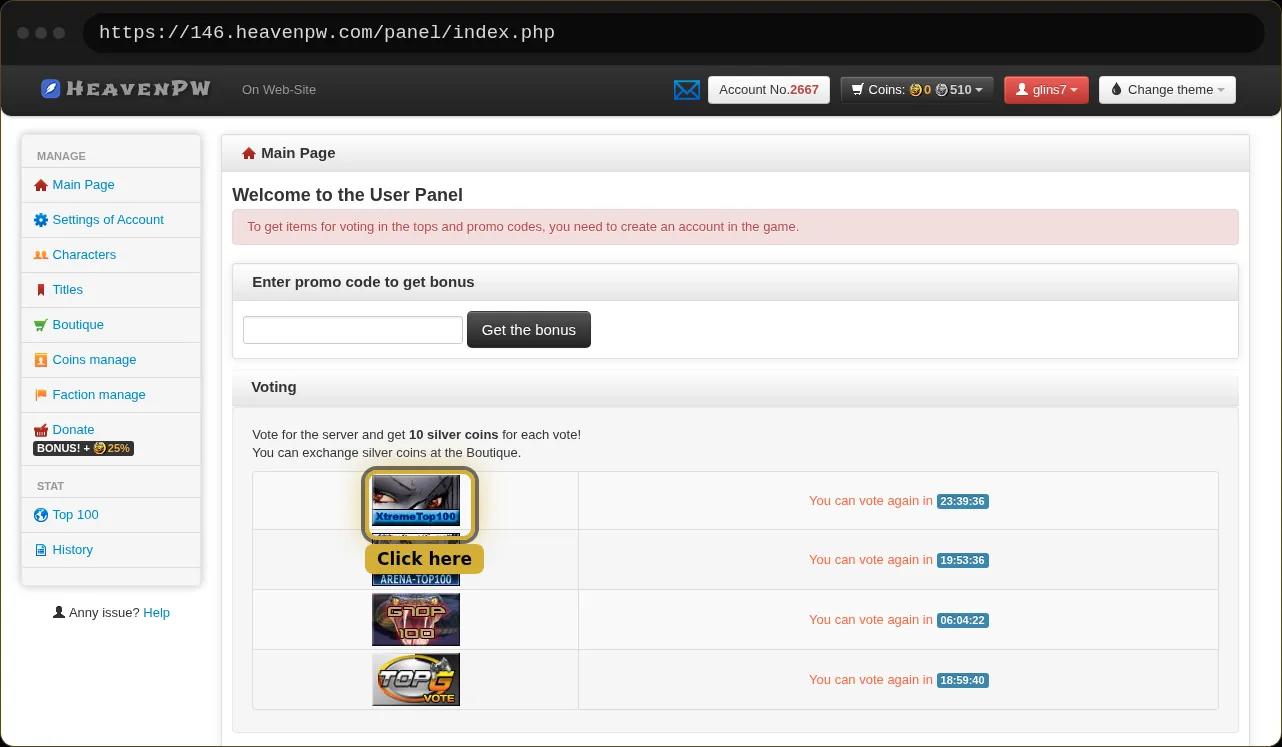Open the glins7 user dropdown
The height and width of the screenshot is (747, 1282).
click(x=1046, y=90)
